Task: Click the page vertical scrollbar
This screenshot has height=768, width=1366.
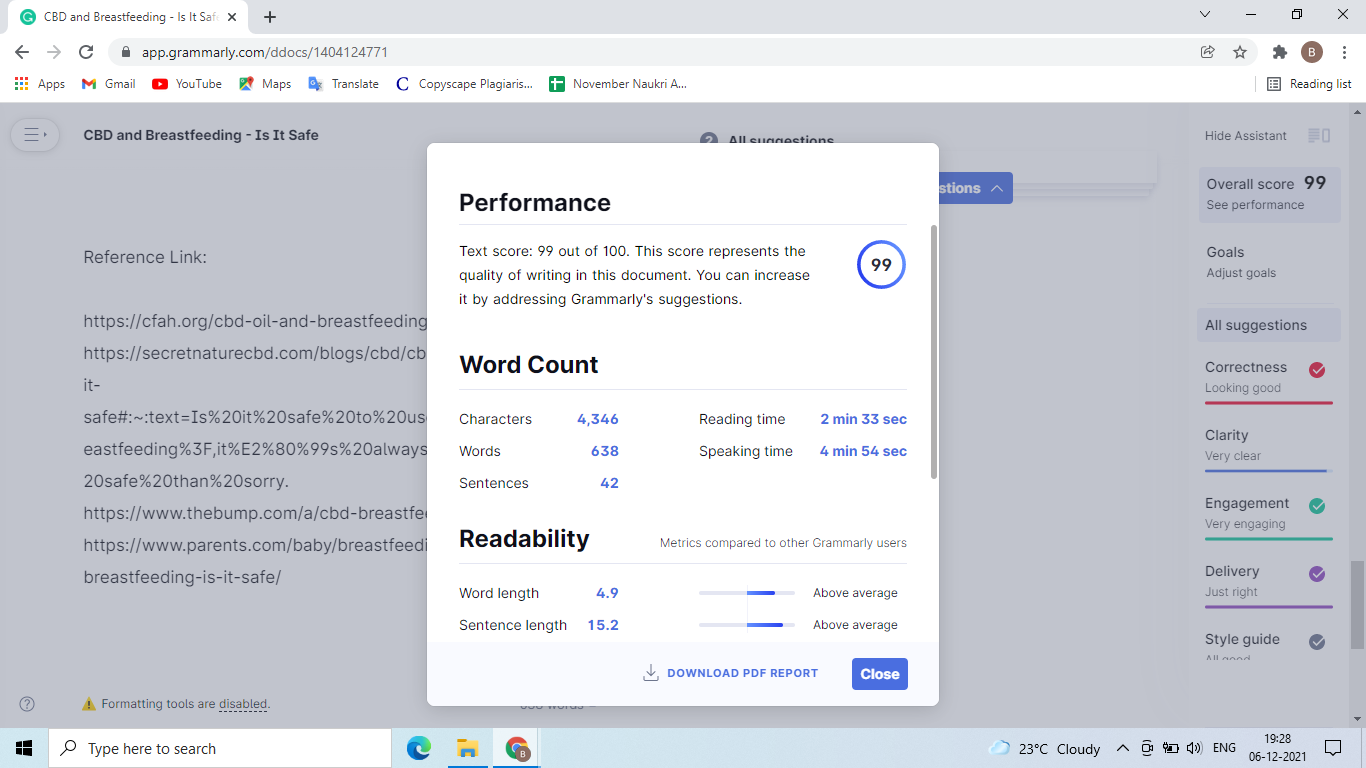Action: pos(1357,605)
